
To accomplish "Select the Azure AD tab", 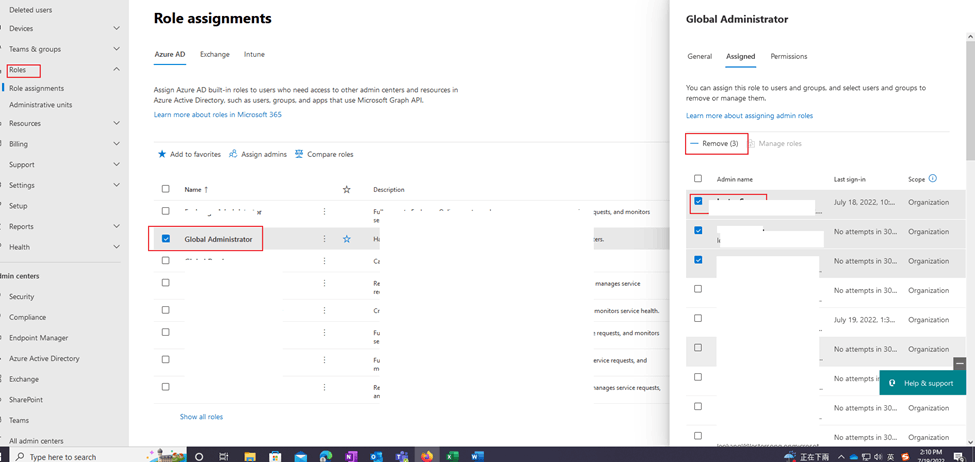I will [x=169, y=55].
